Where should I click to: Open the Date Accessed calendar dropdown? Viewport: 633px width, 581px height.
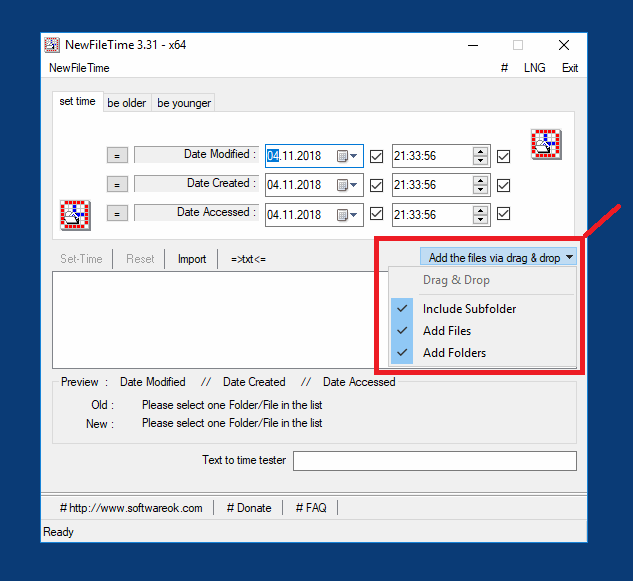[347, 215]
